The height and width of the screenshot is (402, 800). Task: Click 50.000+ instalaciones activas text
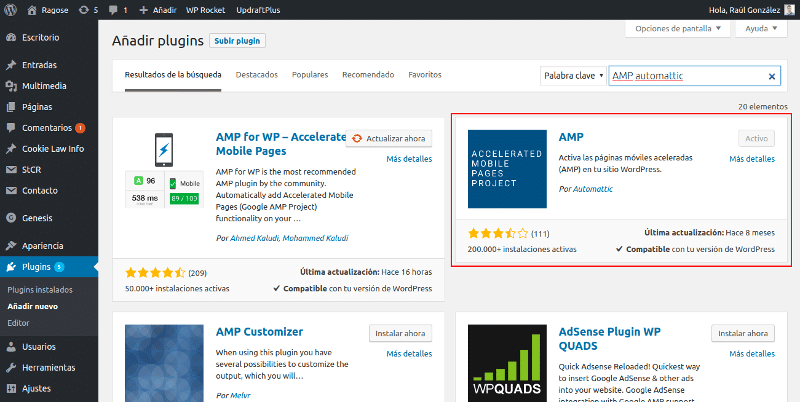(x=177, y=288)
